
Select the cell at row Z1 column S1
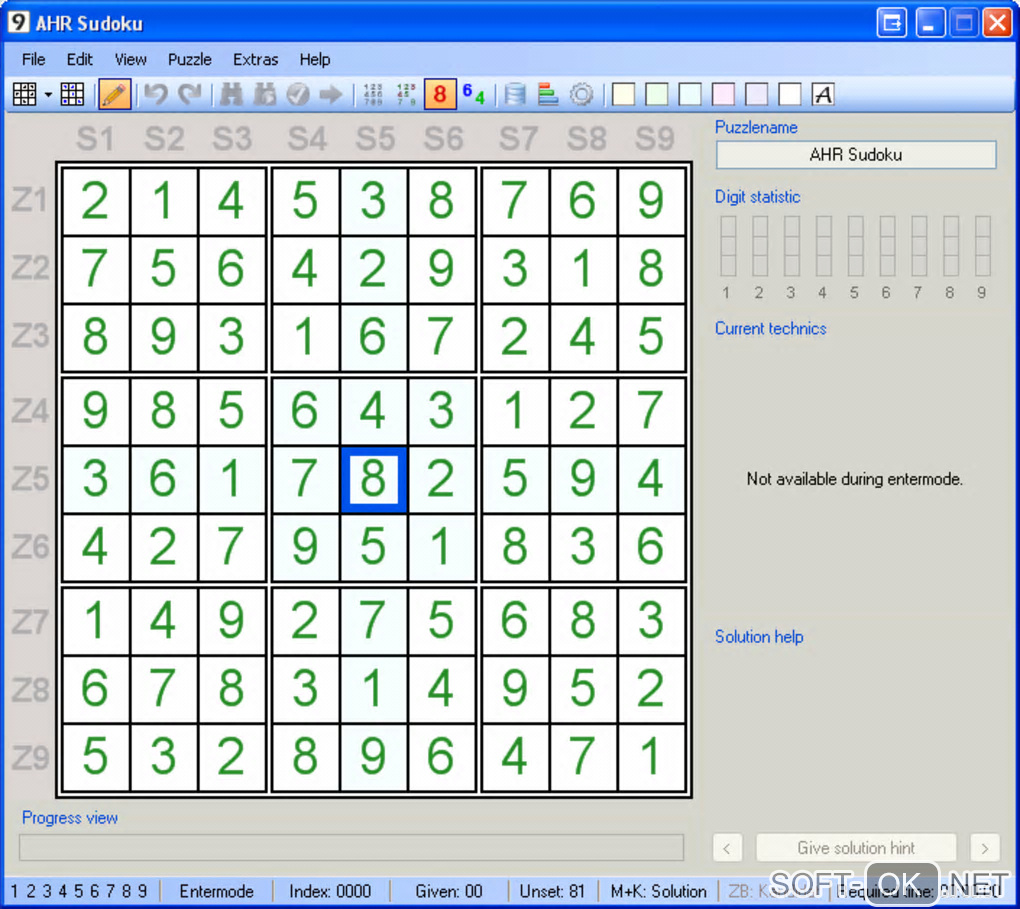96,200
